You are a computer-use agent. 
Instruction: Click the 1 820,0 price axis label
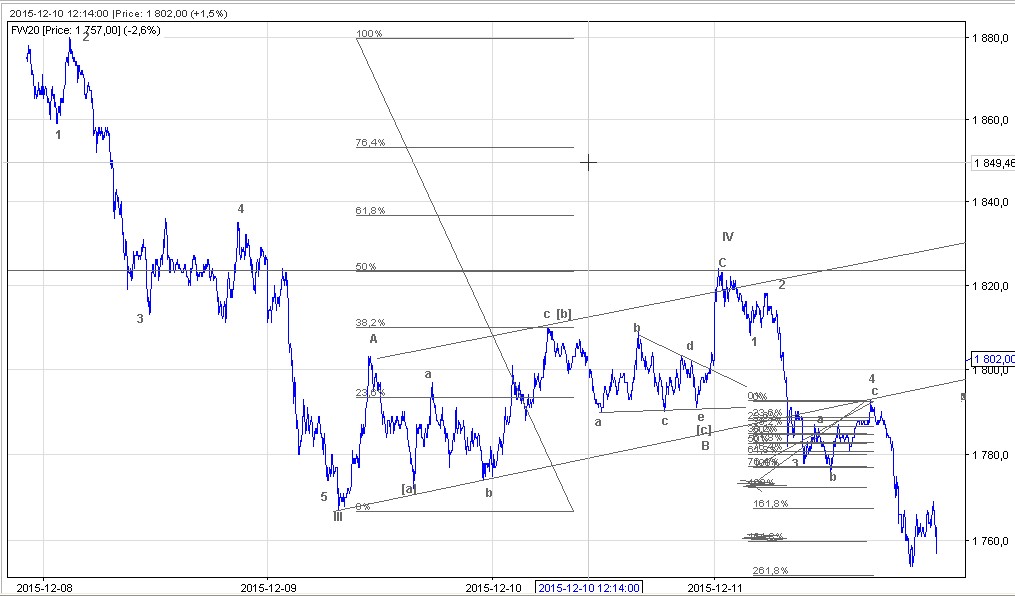[x=990, y=286]
